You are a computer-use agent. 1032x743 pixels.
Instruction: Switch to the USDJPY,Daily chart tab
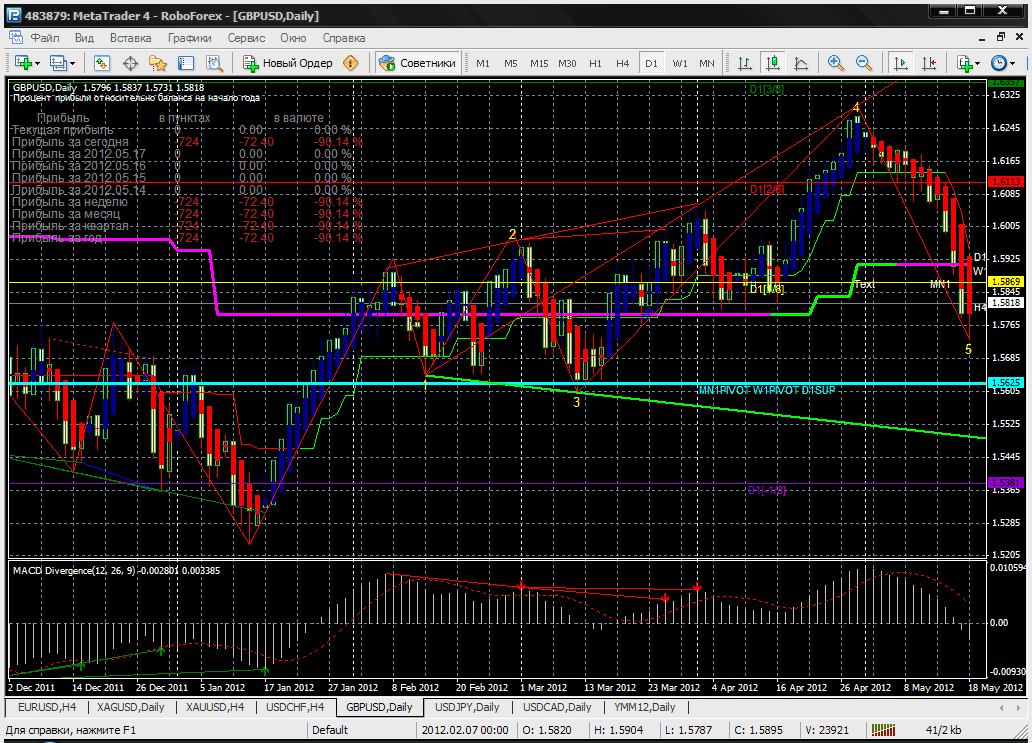pos(467,707)
